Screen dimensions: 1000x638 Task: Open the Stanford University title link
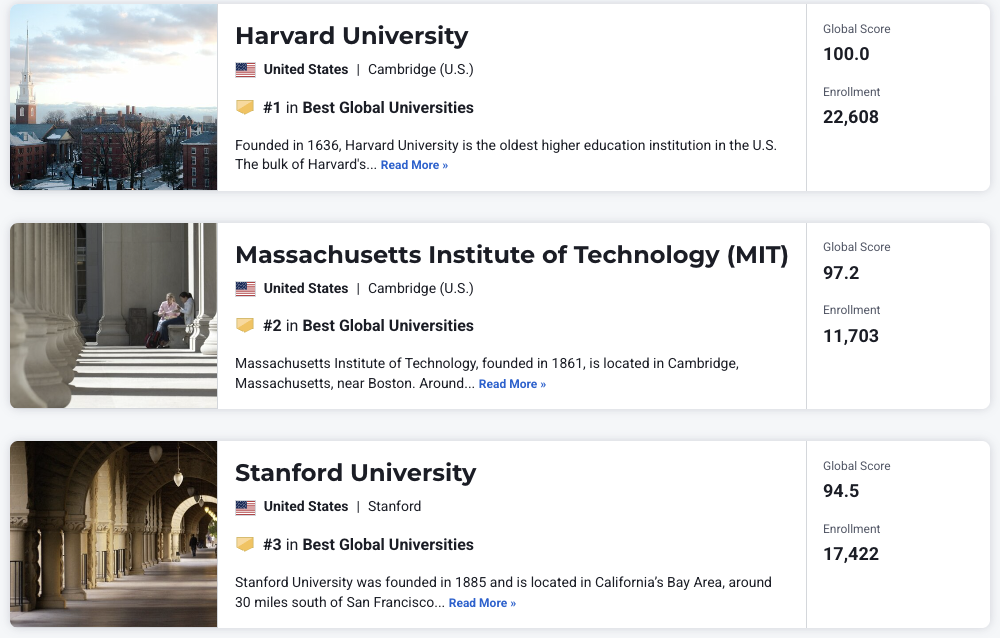(355, 473)
